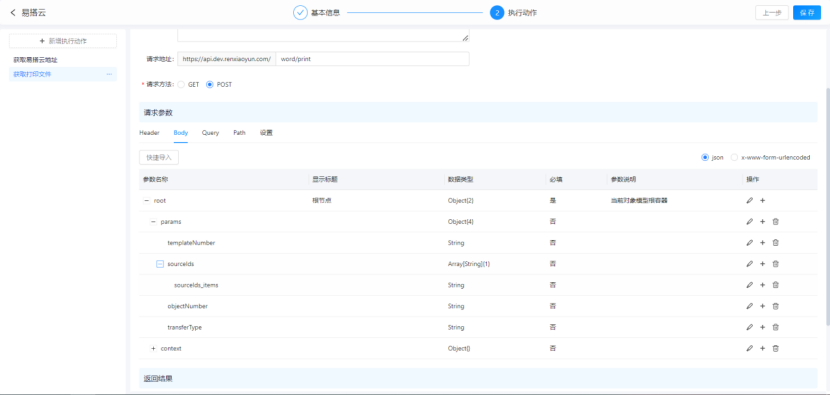Choose the x-www-form-urlencoded body format

click(734, 157)
